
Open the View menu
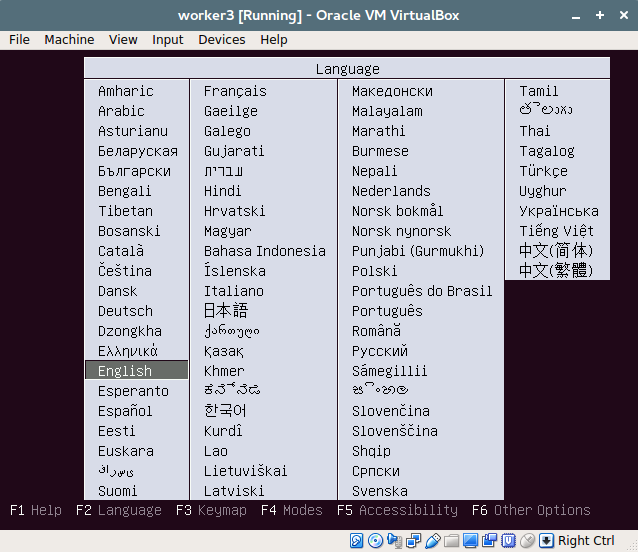click(123, 40)
